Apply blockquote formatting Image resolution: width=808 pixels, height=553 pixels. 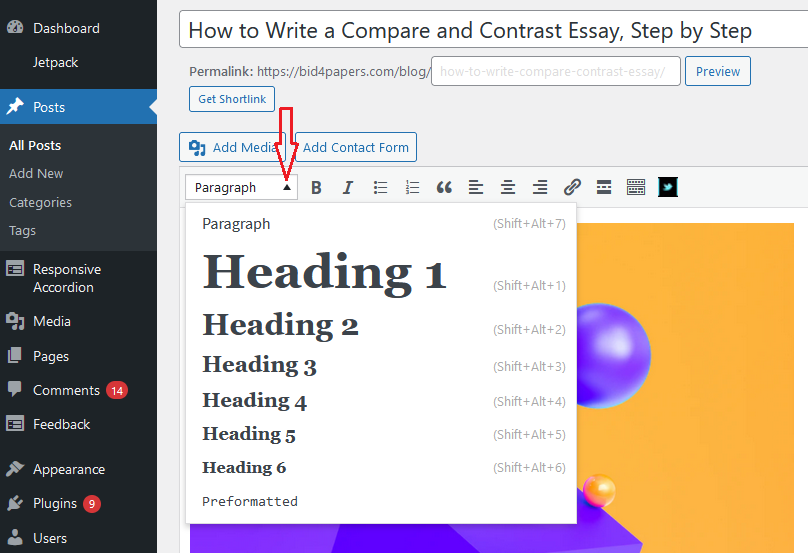[444, 188]
